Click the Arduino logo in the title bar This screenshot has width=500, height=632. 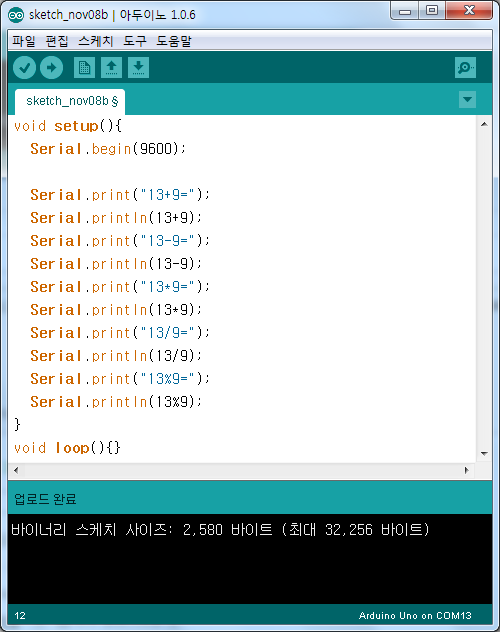[x=16, y=15]
